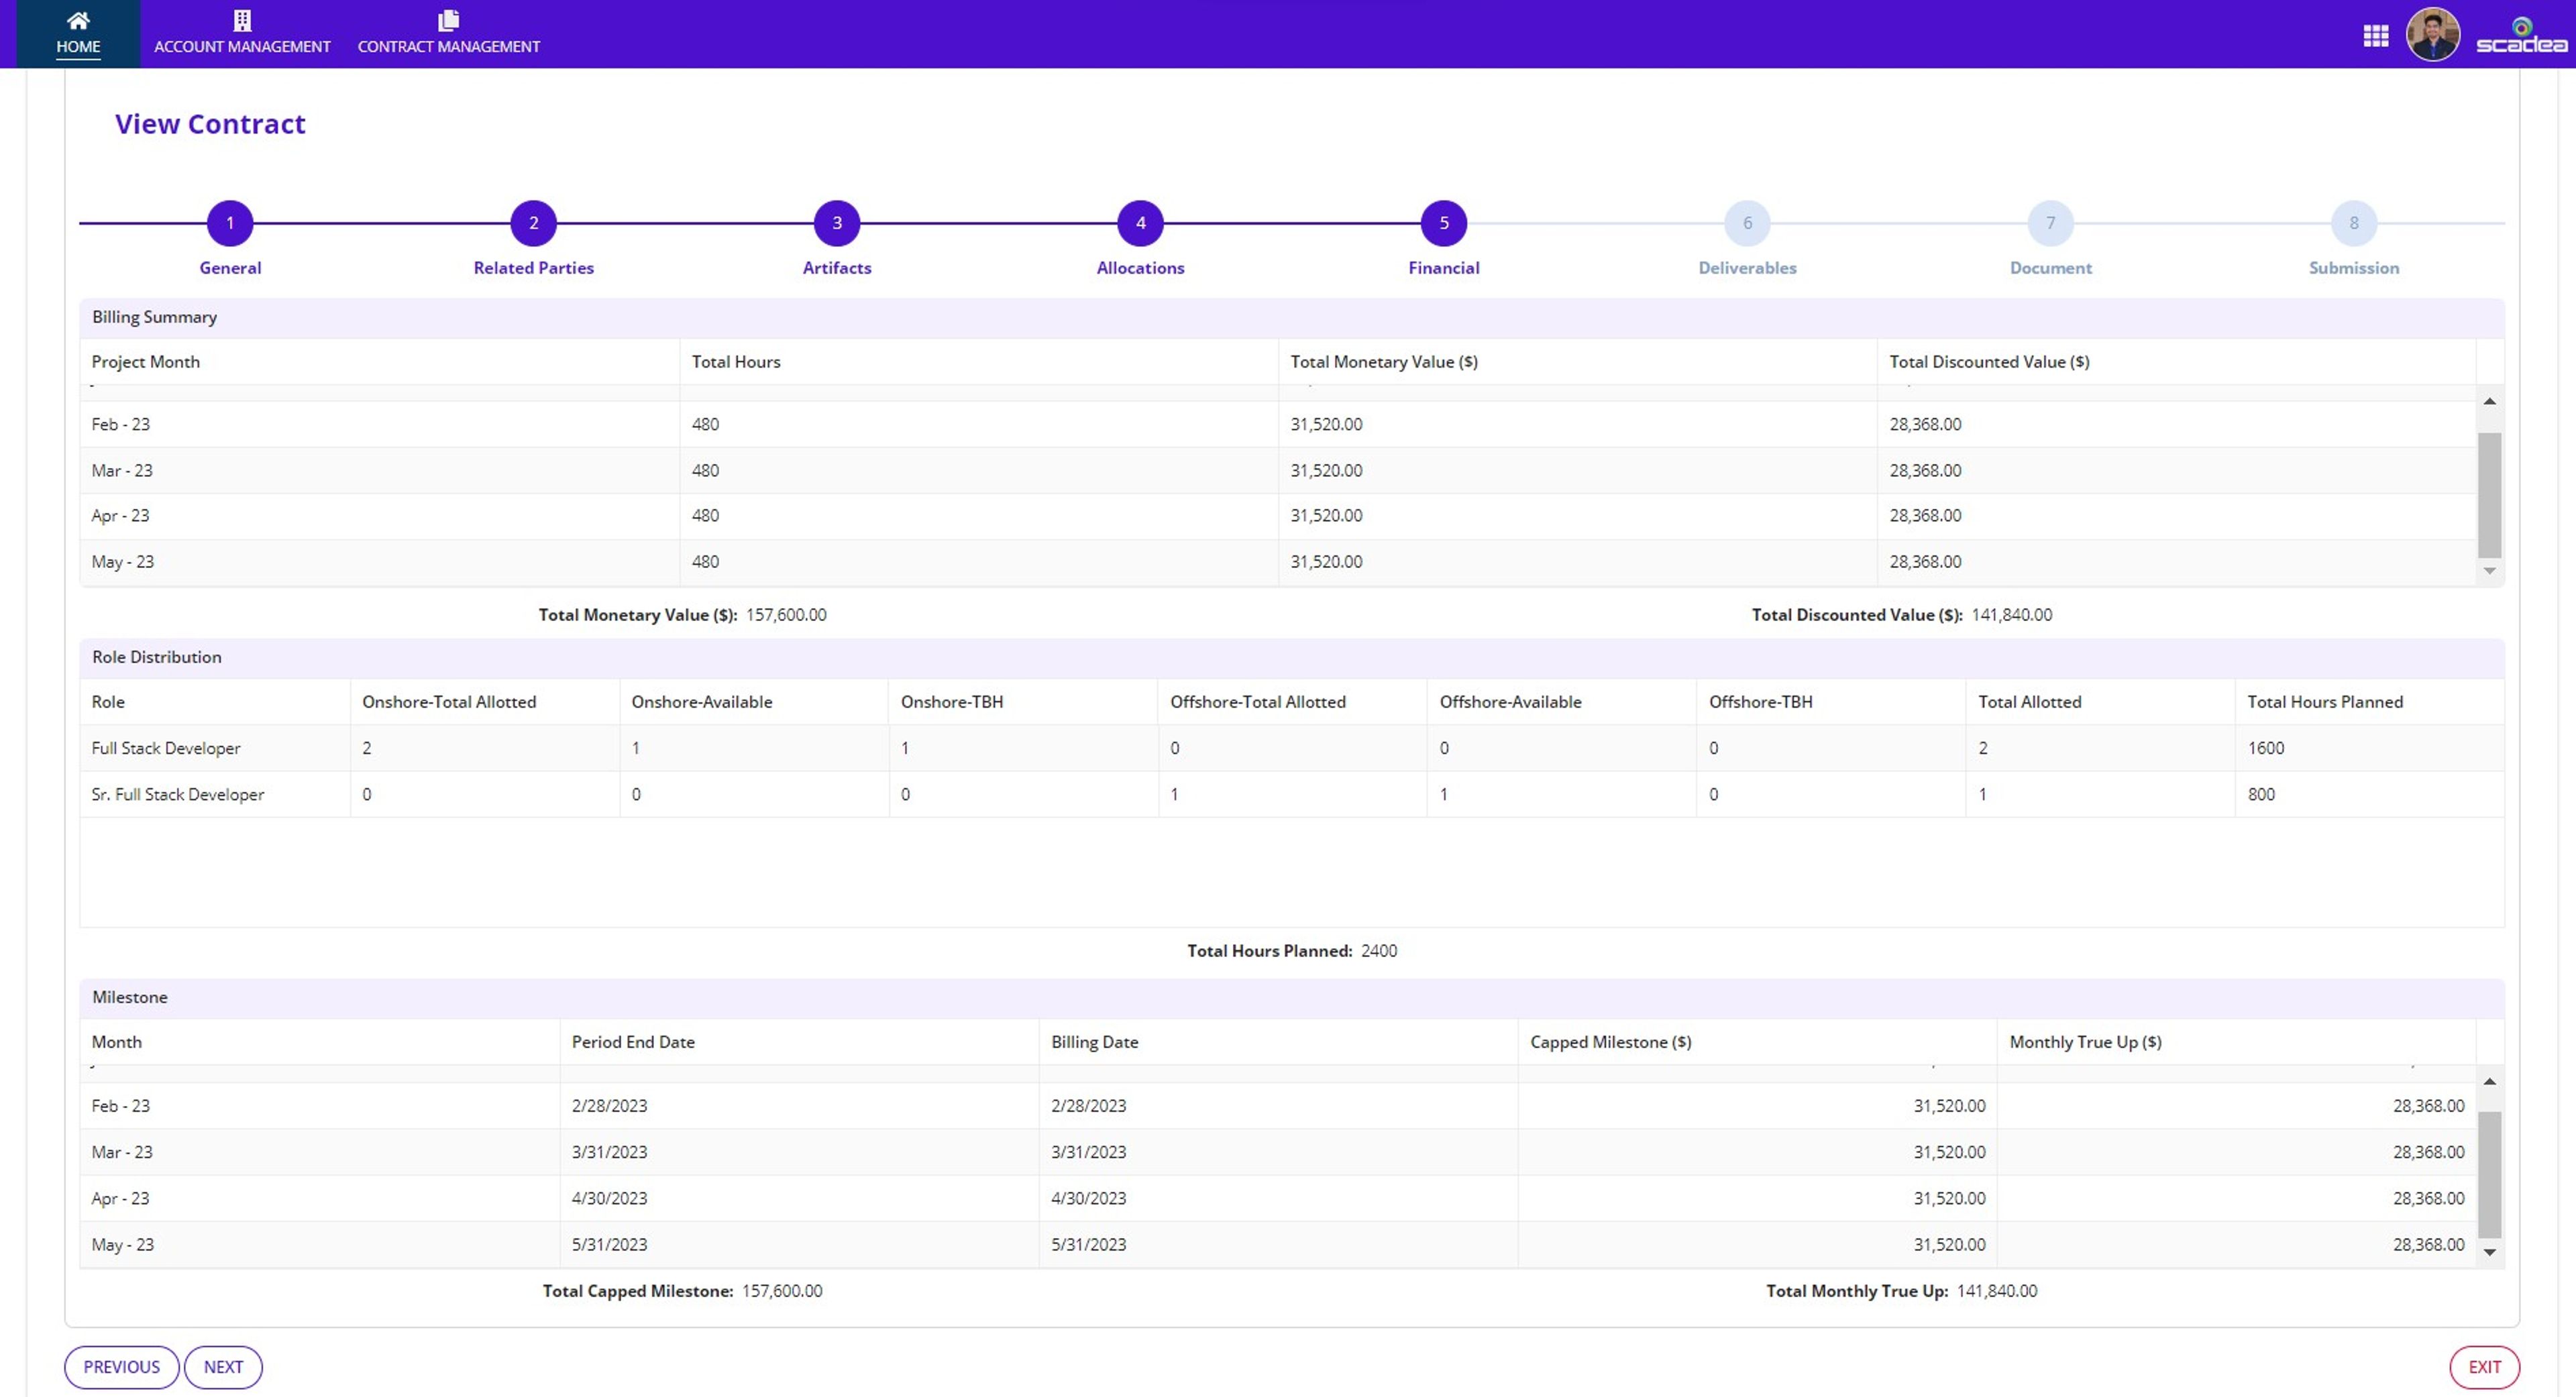Click period end date 4/30/2023 cell
Image resolution: width=2576 pixels, height=1397 pixels.
pyautogui.click(x=800, y=1198)
